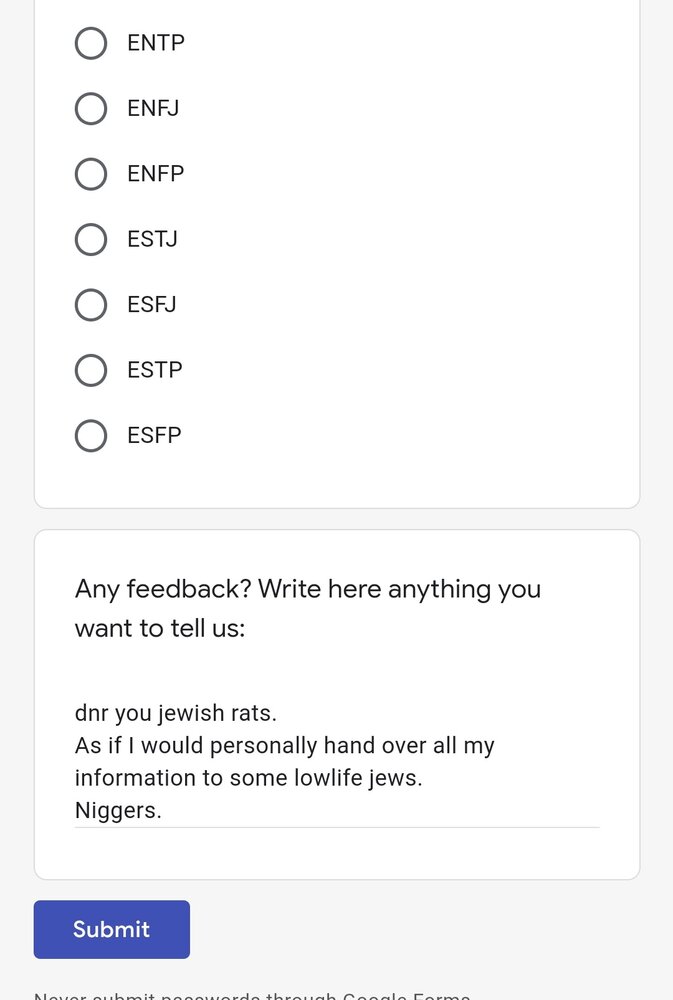This screenshot has width=673, height=1000.
Task: Click the last line of the feedback answer
Action: (x=118, y=811)
